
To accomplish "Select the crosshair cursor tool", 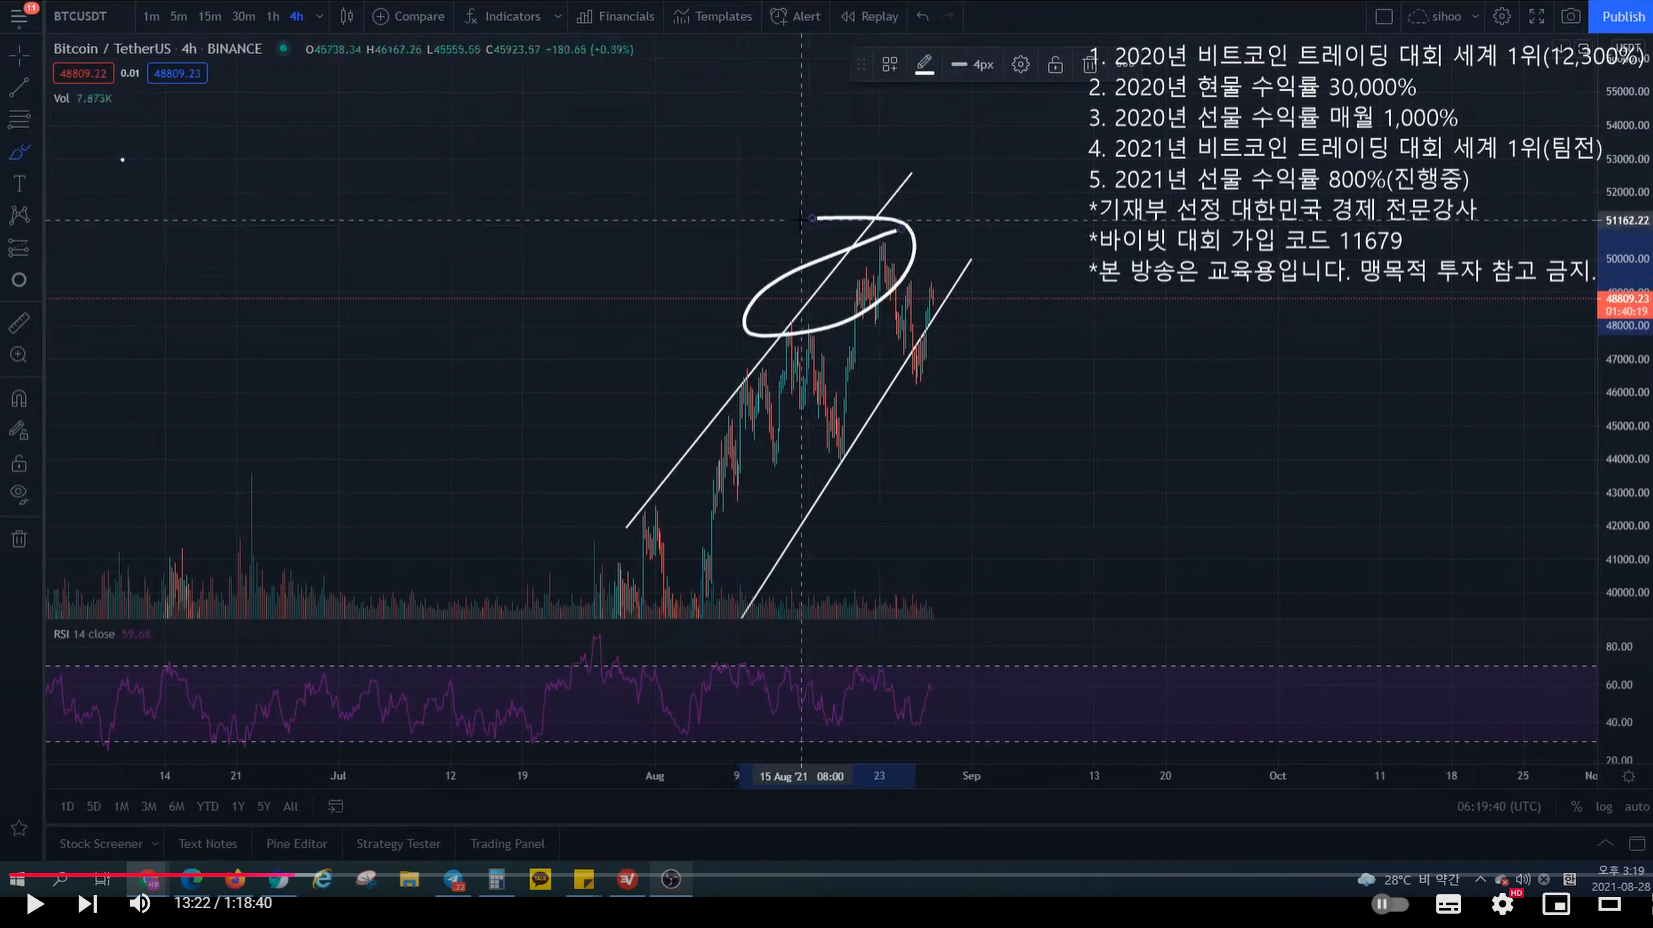I will coord(19,56).
